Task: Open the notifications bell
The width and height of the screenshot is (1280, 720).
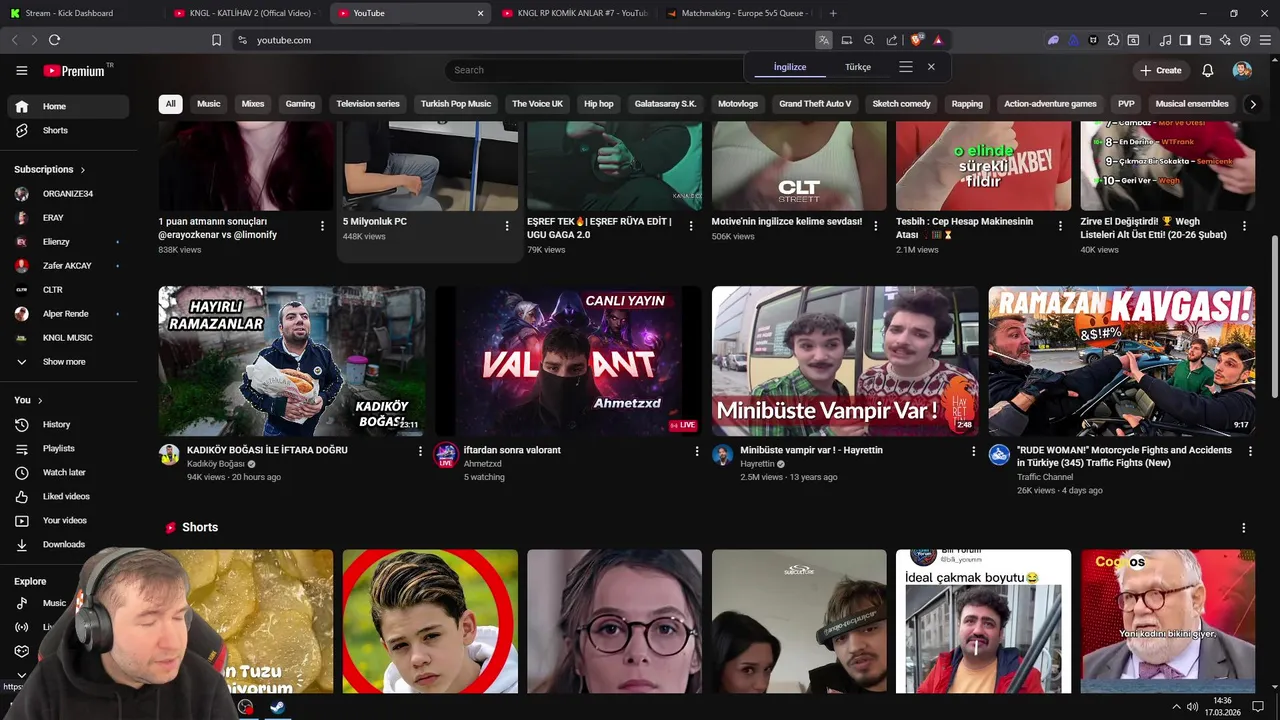Action: pos(1208,70)
